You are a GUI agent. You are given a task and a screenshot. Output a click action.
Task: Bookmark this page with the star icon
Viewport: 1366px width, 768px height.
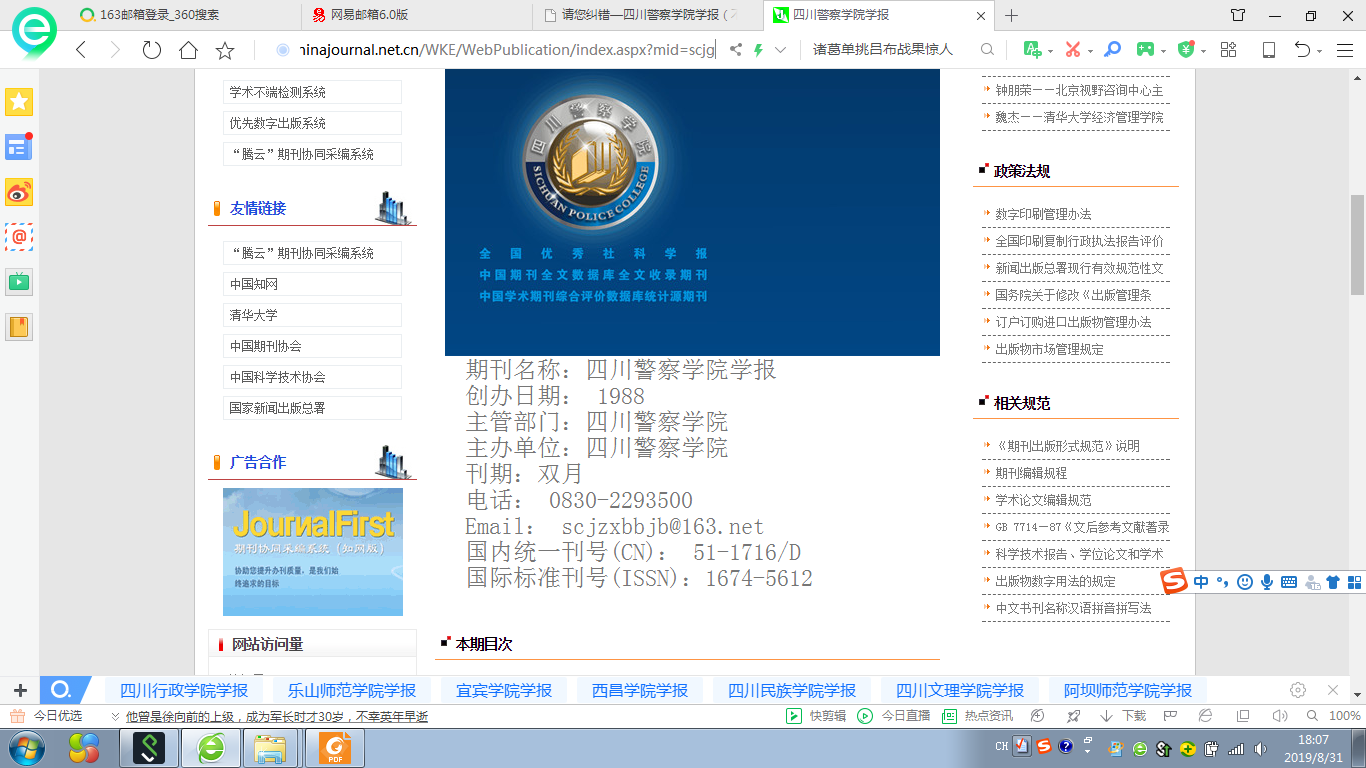click(225, 50)
